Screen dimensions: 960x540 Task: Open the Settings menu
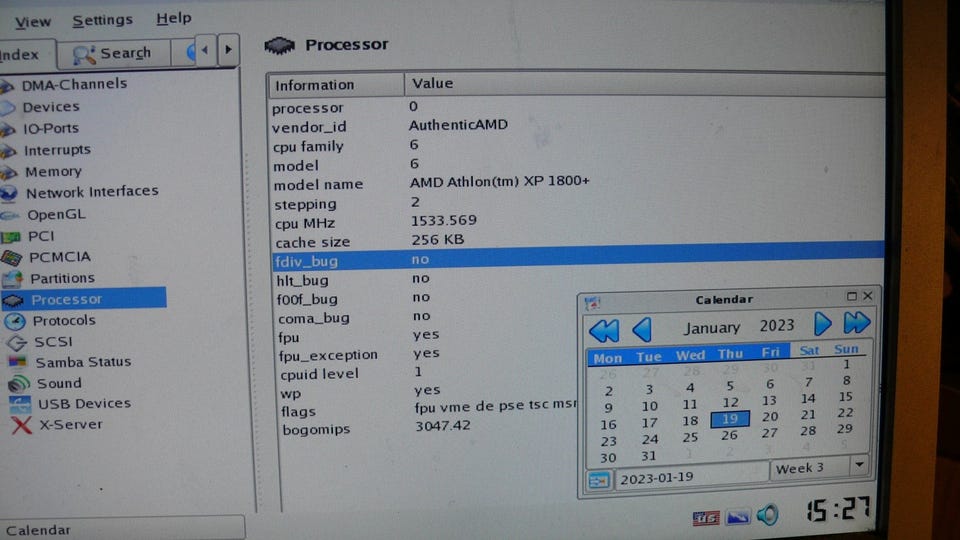(102, 20)
